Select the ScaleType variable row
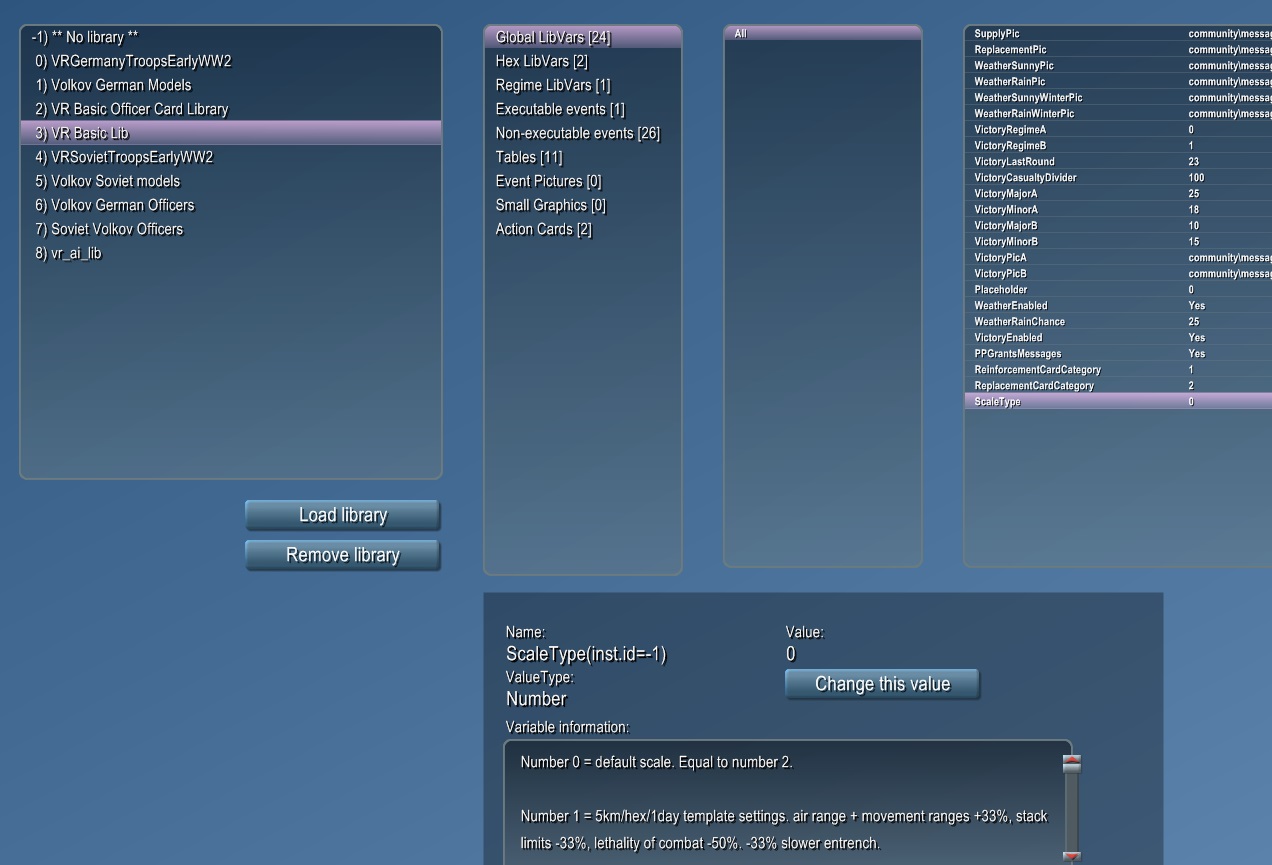This screenshot has width=1272, height=865. click(1119, 402)
